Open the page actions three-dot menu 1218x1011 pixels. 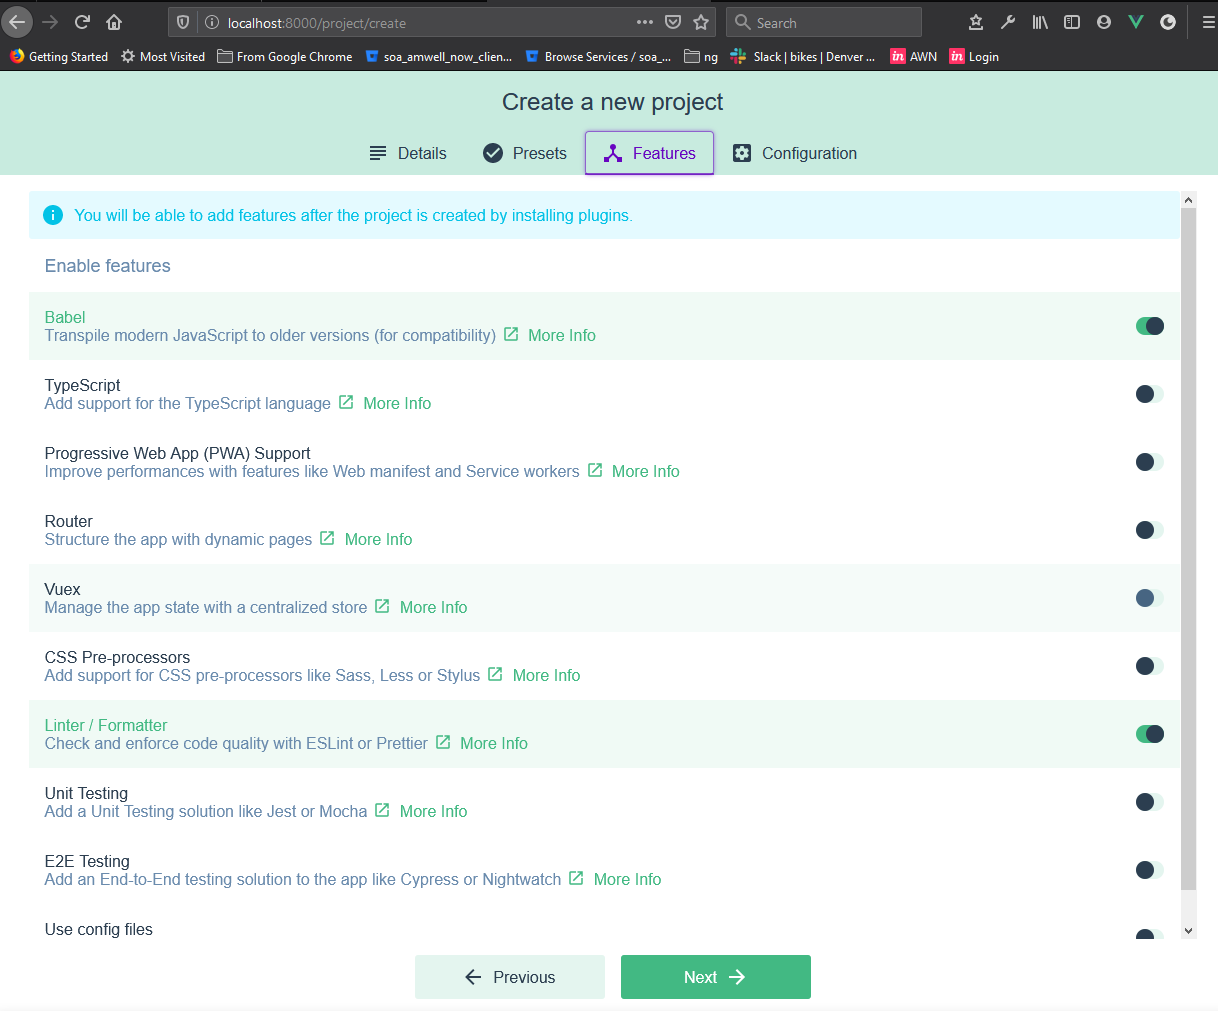click(x=645, y=22)
